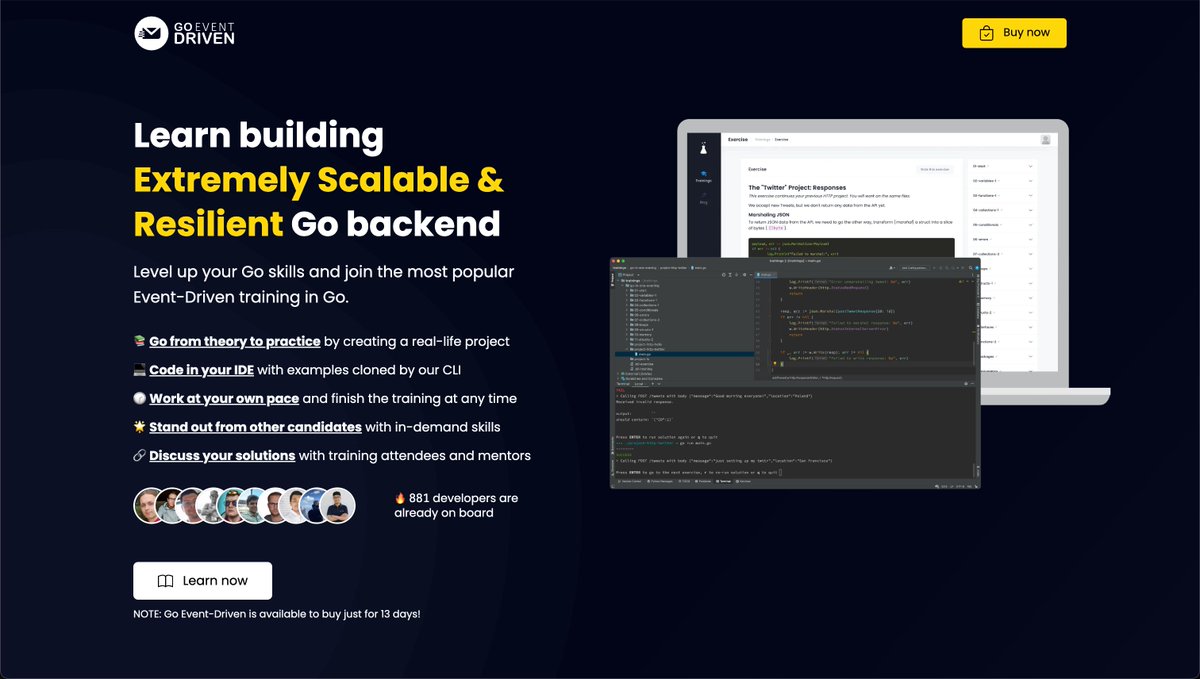Click the yellow "Extremely Scalable &" heading text

pos(318,180)
